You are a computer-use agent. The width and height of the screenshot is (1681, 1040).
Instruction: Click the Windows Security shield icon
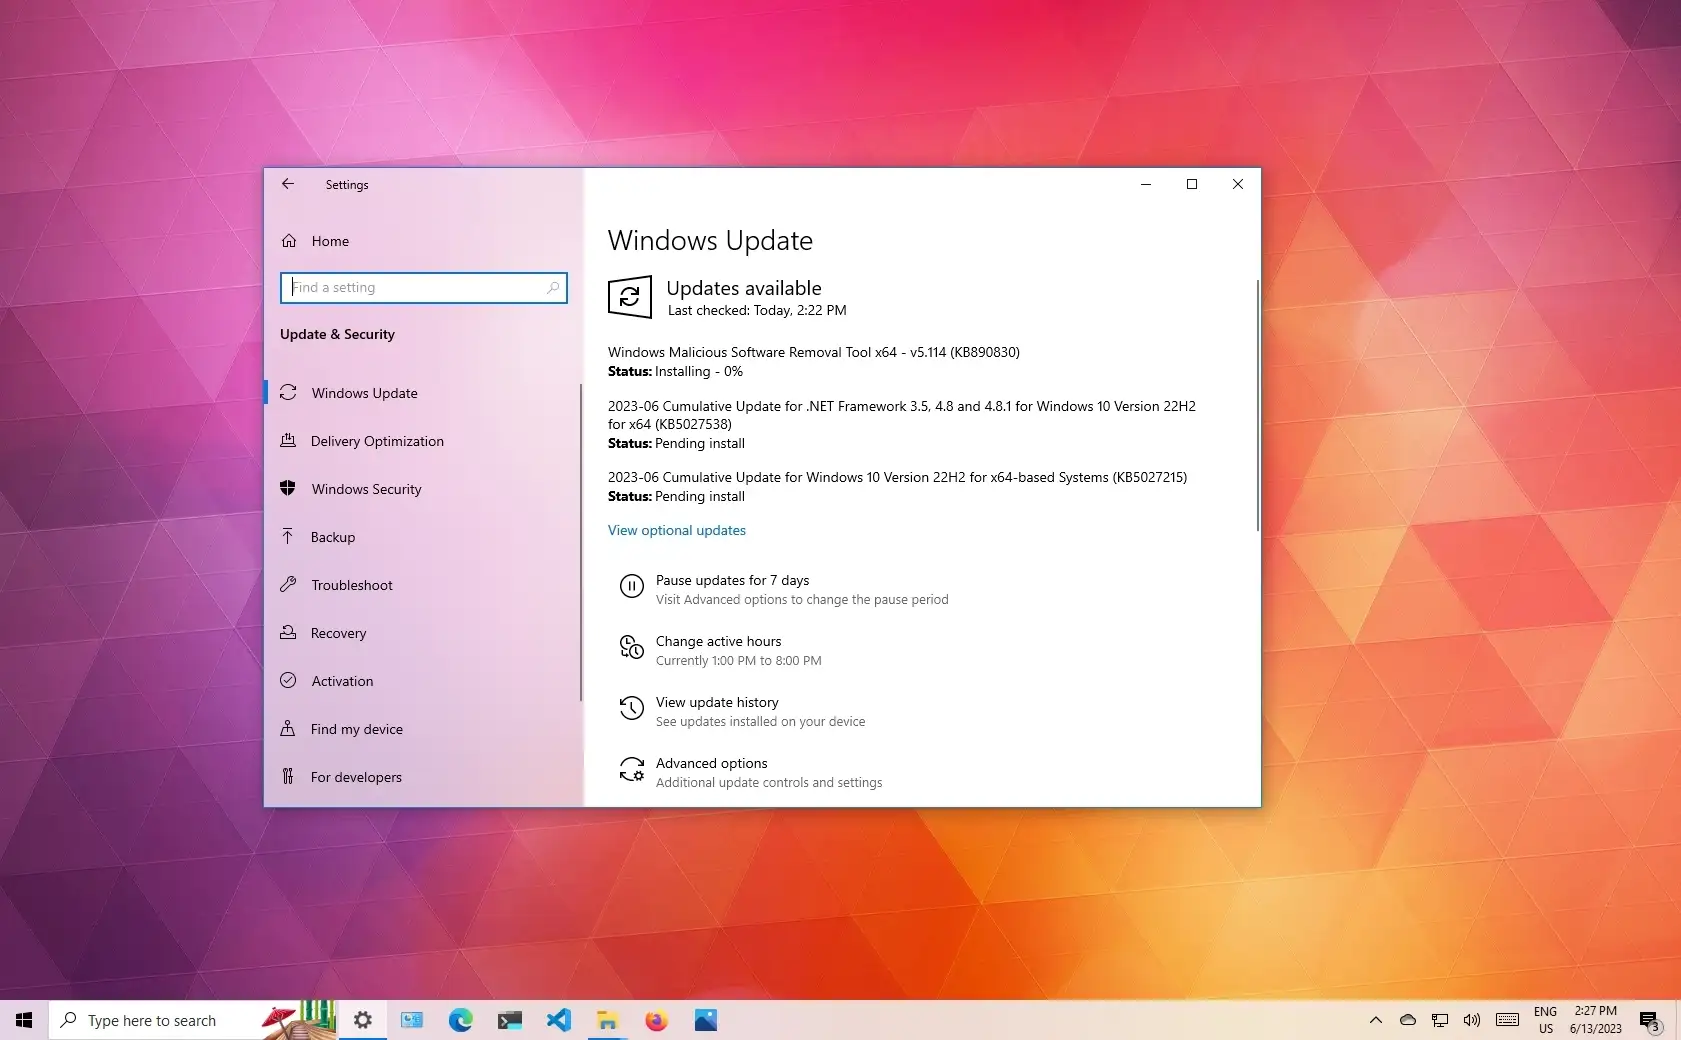288,489
